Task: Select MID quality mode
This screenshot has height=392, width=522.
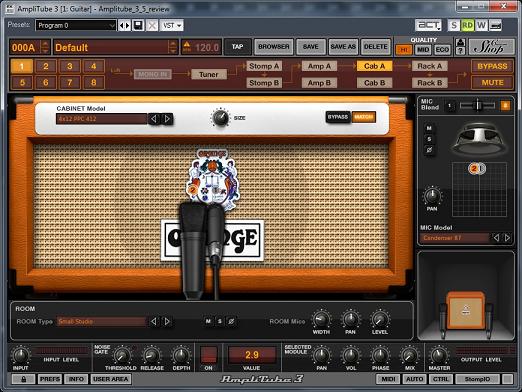Action: (423, 50)
